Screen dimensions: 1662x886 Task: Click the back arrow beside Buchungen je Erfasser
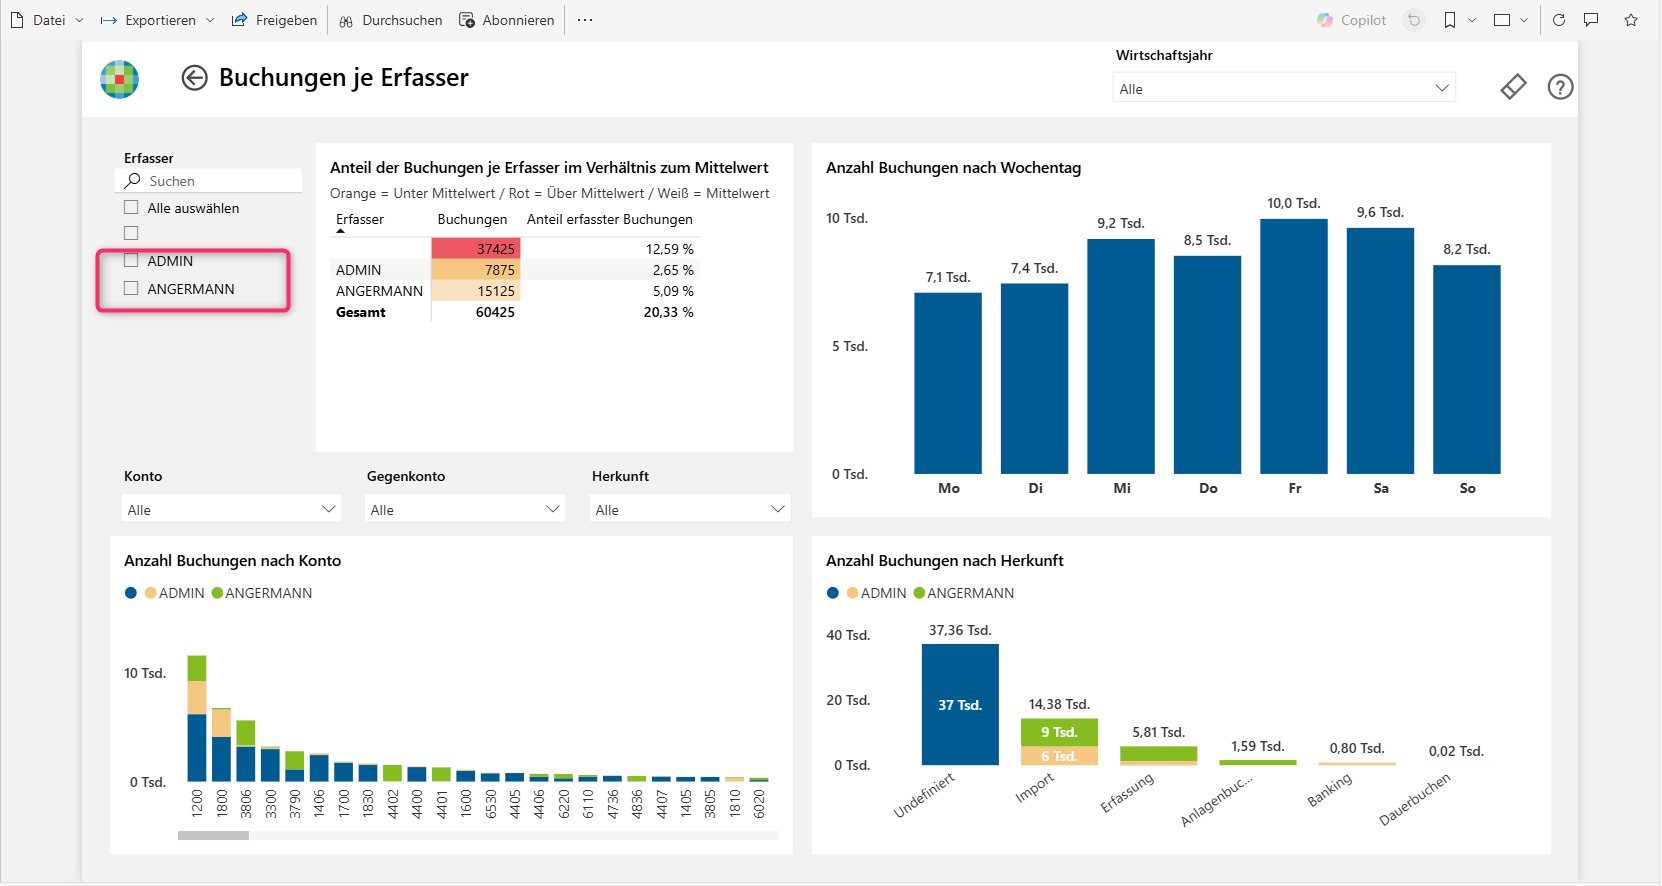point(194,78)
